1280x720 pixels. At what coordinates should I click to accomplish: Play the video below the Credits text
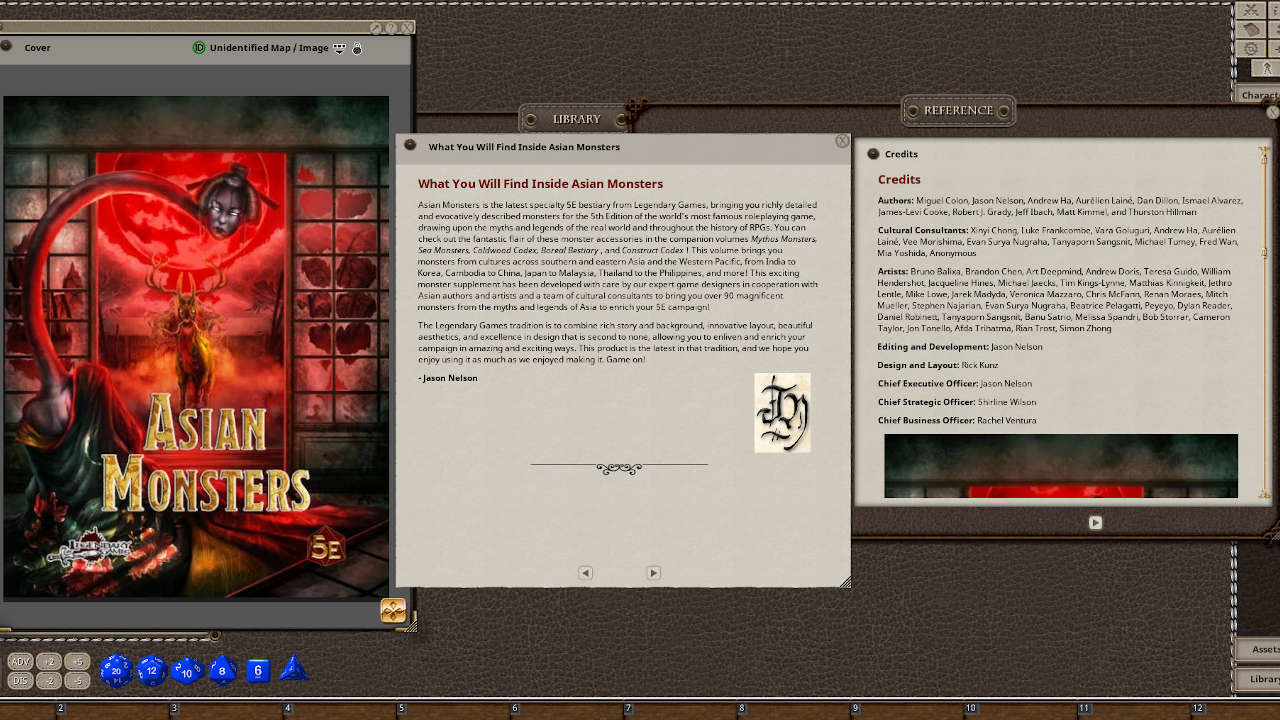point(1095,522)
